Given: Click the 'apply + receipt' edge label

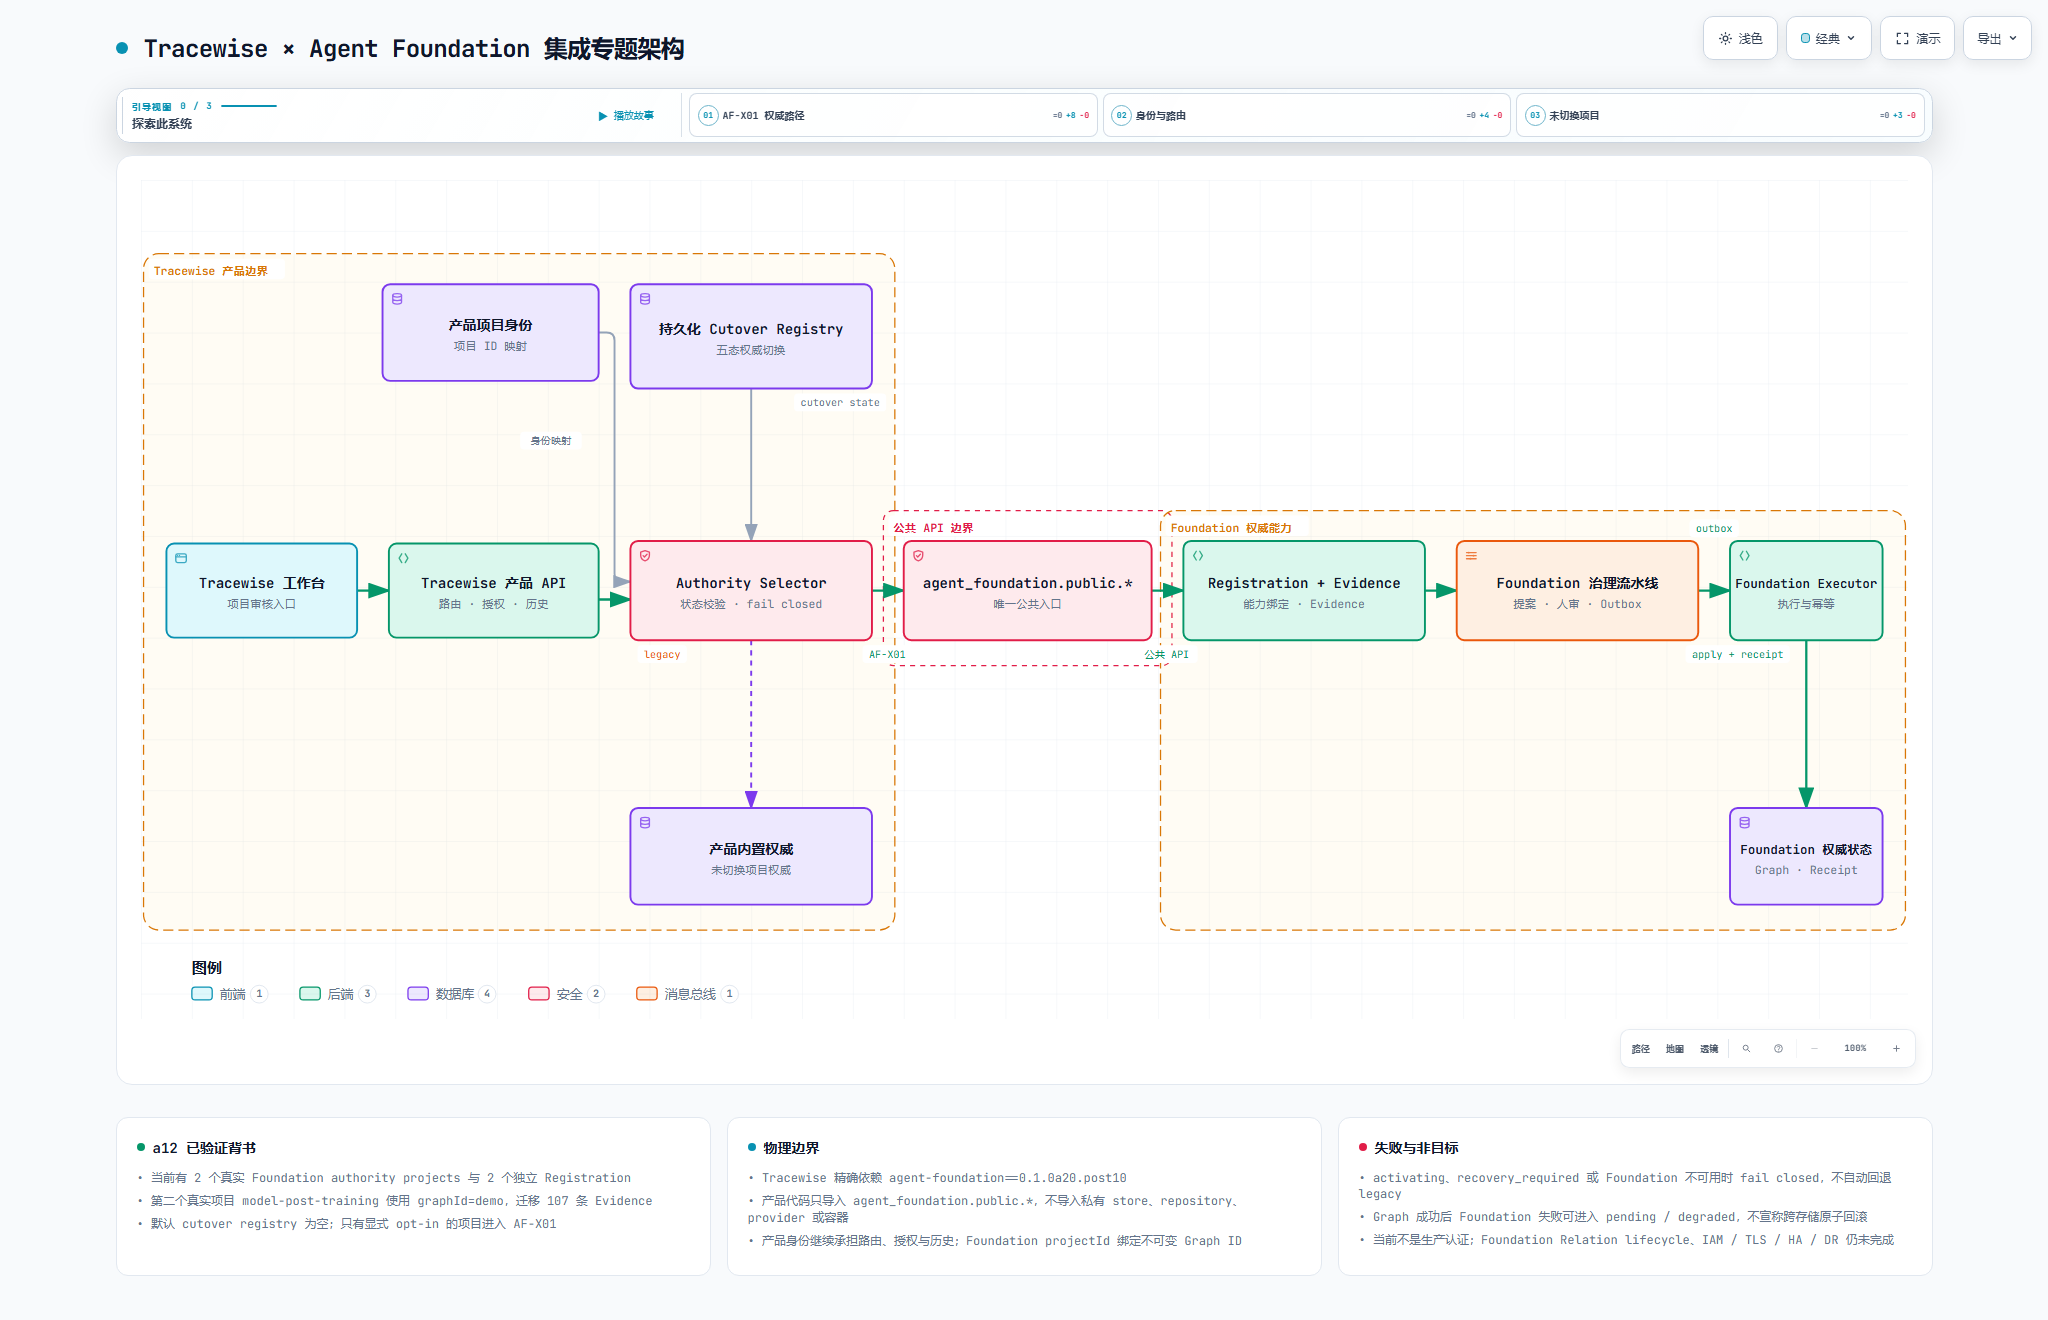Looking at the screenshot, I should [1737, 655].
